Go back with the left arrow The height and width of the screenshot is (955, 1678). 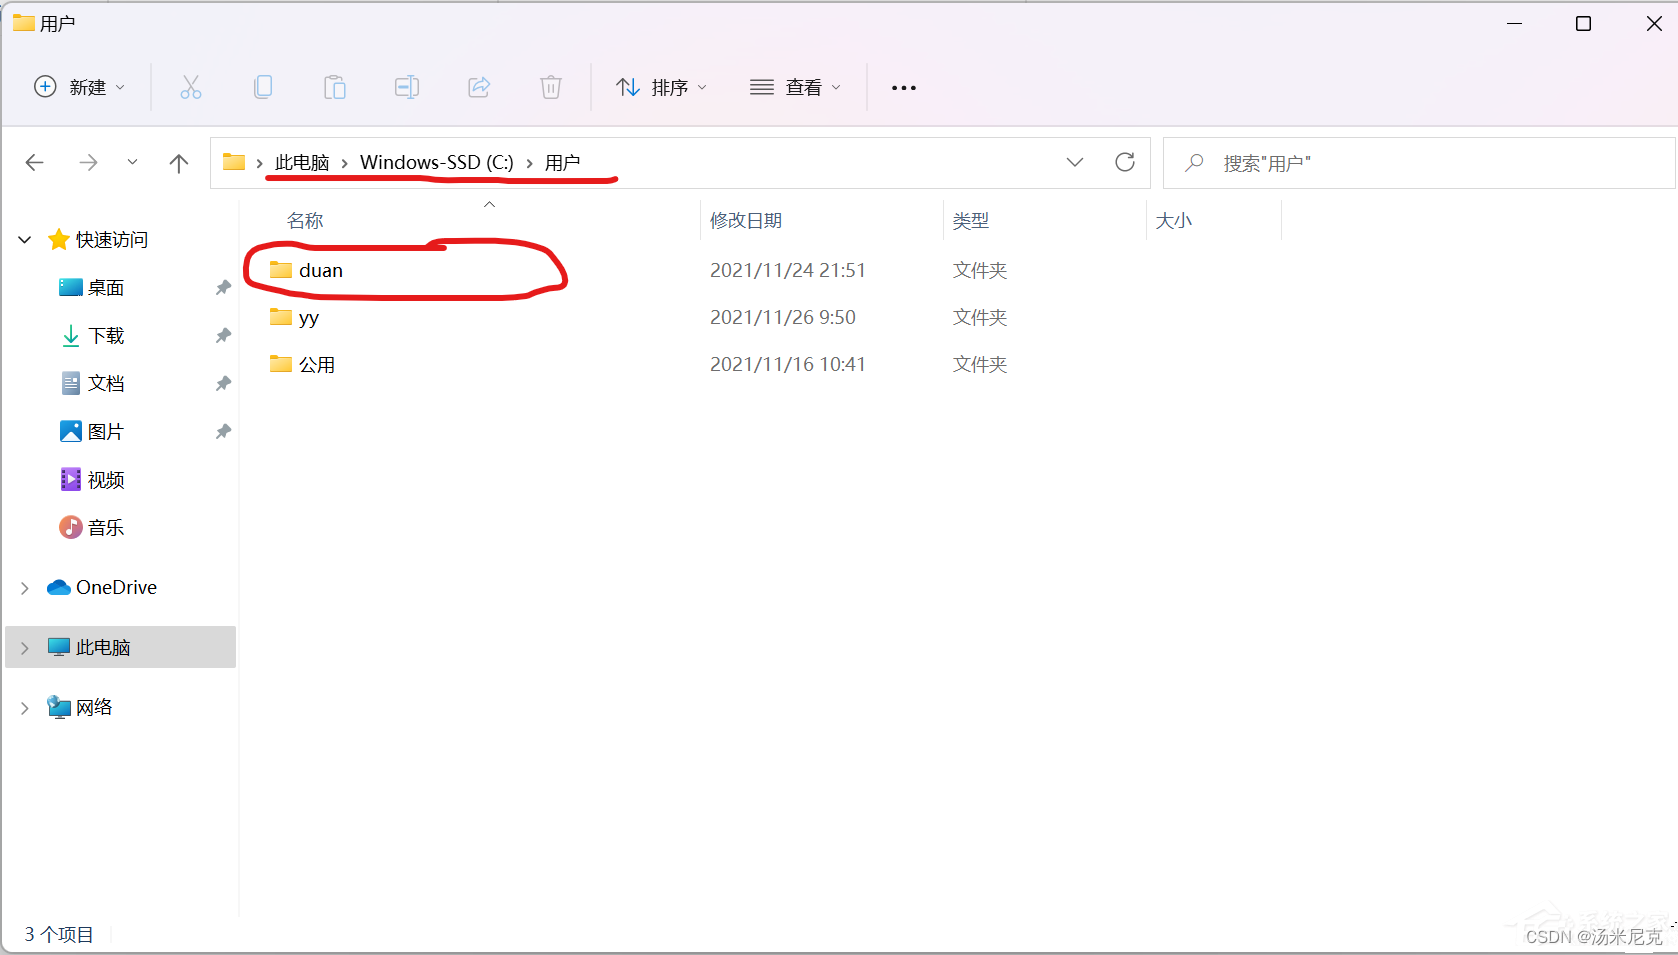[x=35, y=163]
